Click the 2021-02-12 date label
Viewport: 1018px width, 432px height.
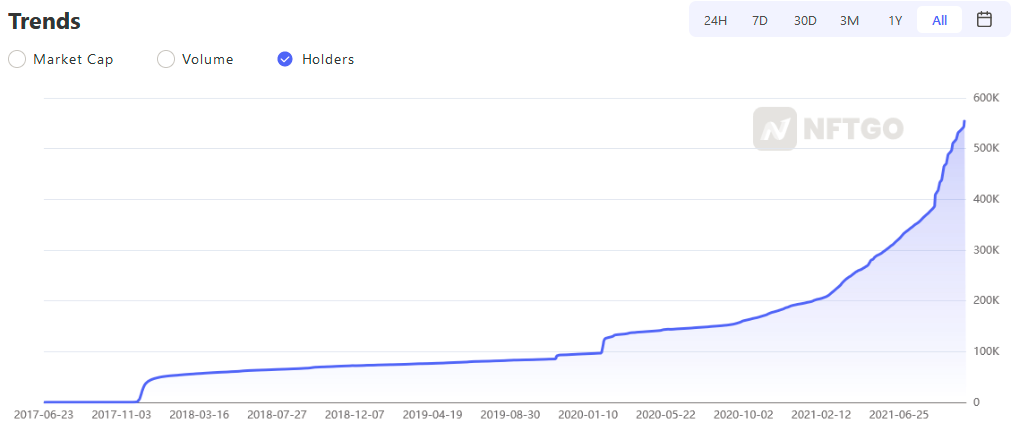click(821, 414)
